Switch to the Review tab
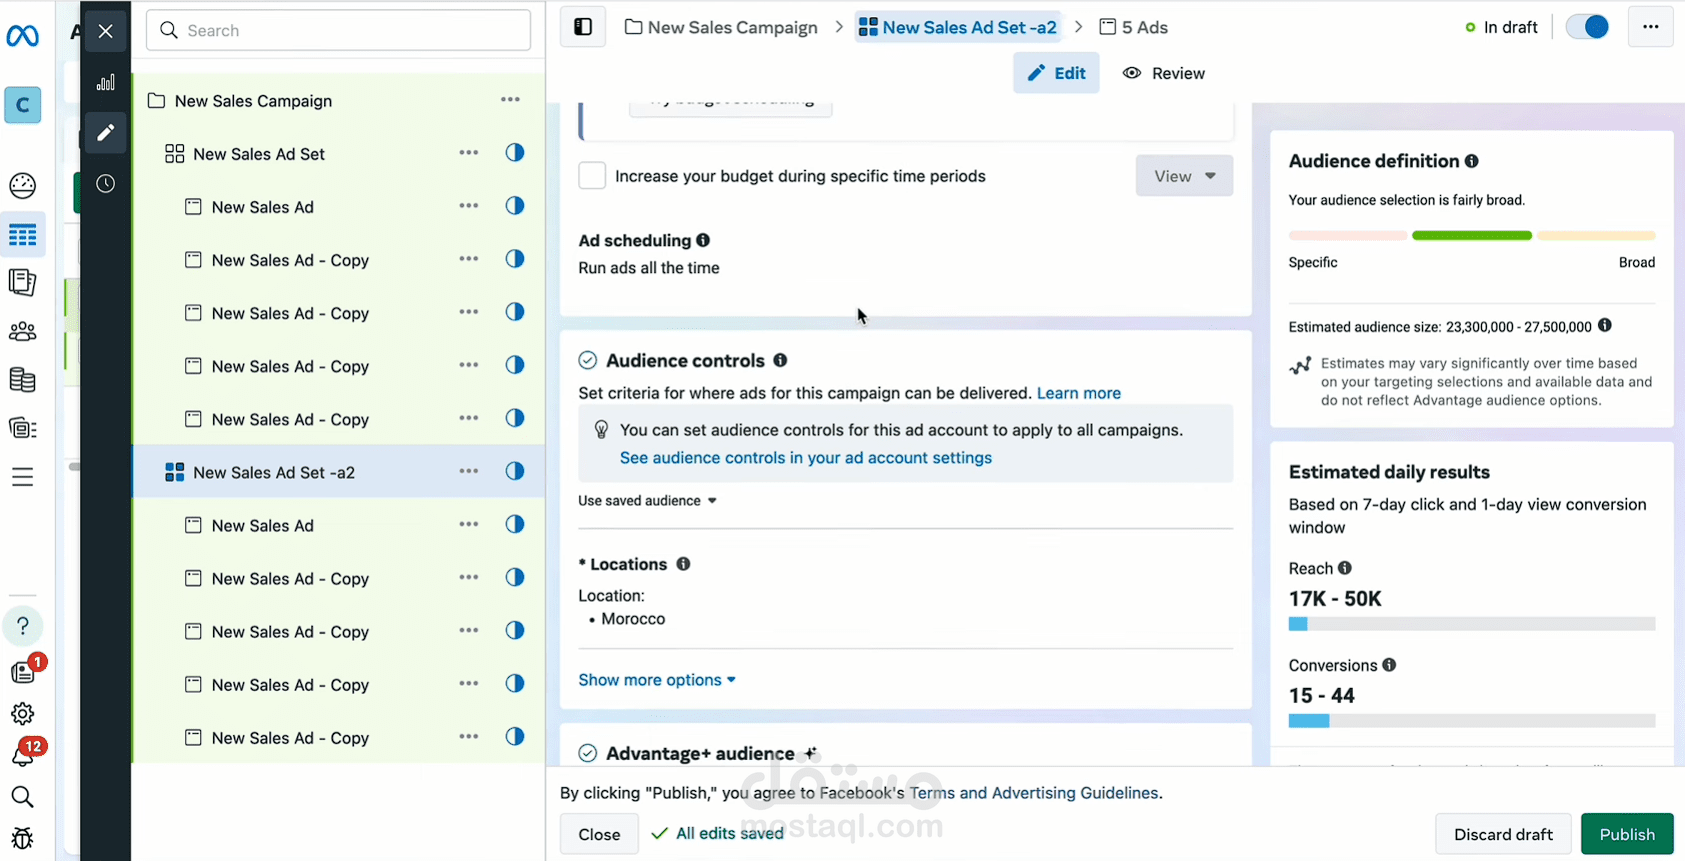The width and height of the screenshot is (1685, 861). click(x=1164, y=73)
